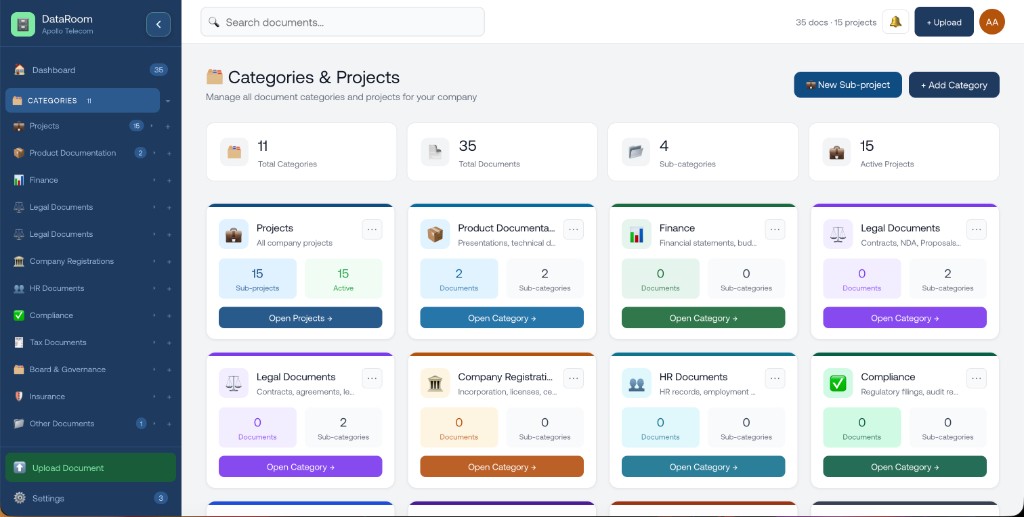This screenshot has width=1024, height=517.
Task: Click the Total Categories stat icon
Action: (234, 152)
